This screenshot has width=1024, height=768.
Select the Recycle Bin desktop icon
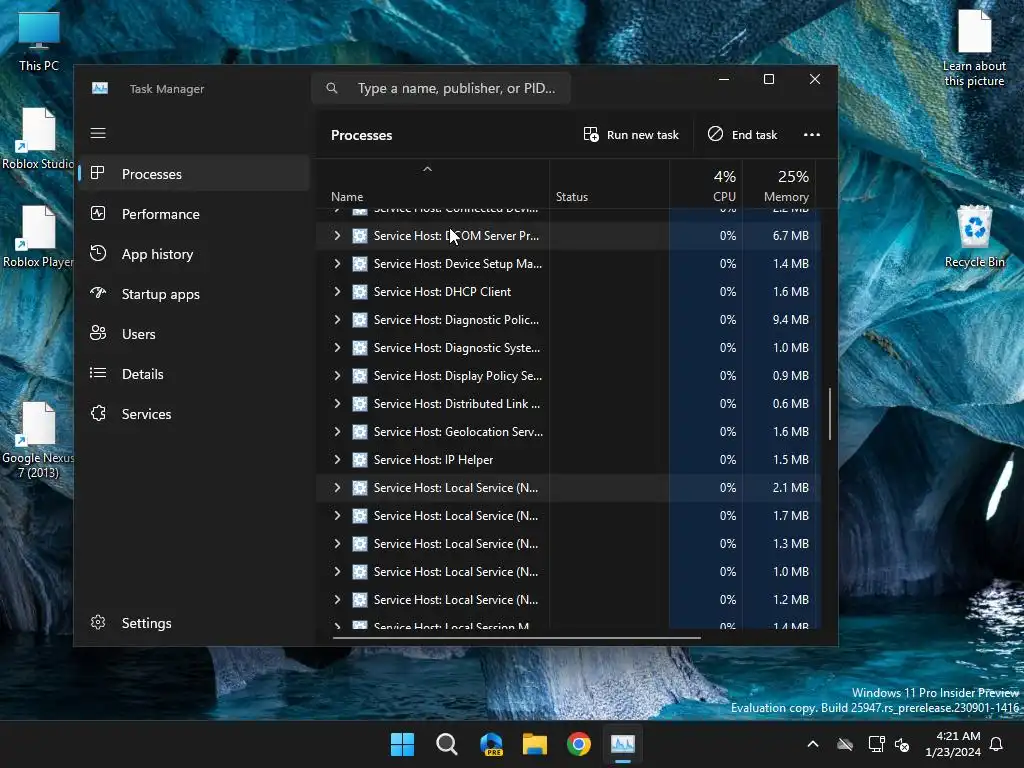pos(974,236)
